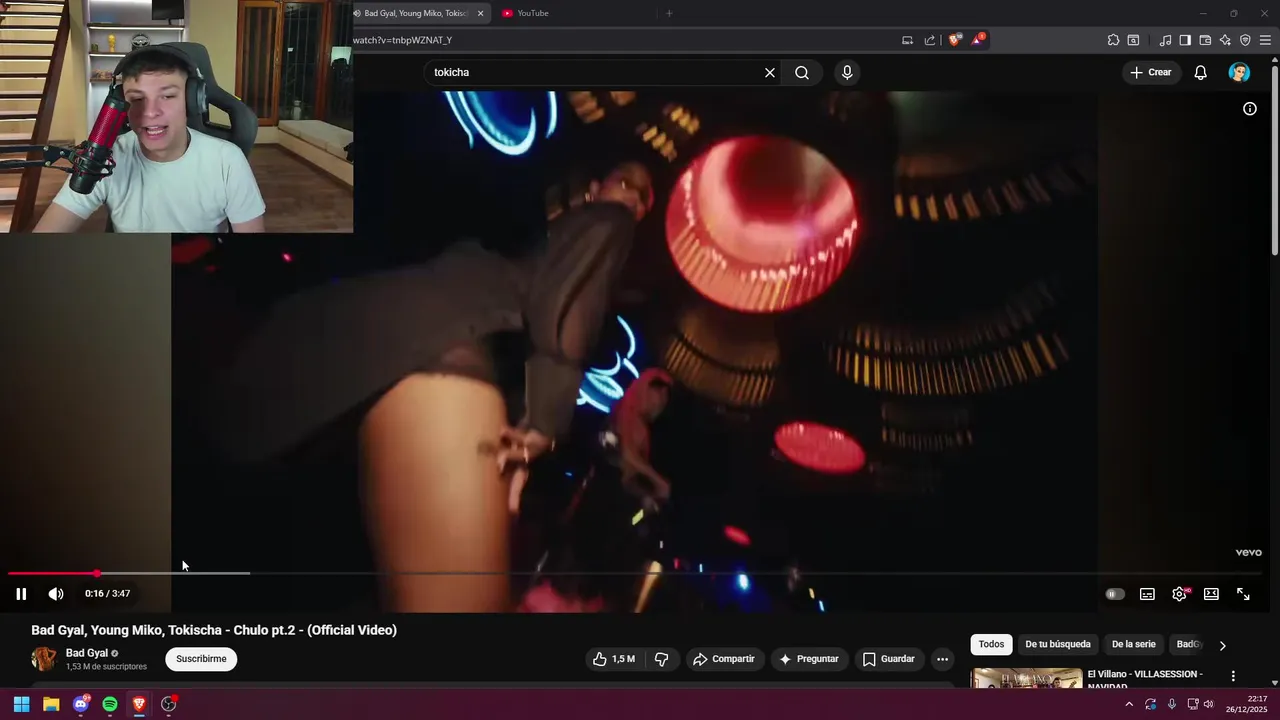Click the tab search toolbar icon

pos(1133,40)
